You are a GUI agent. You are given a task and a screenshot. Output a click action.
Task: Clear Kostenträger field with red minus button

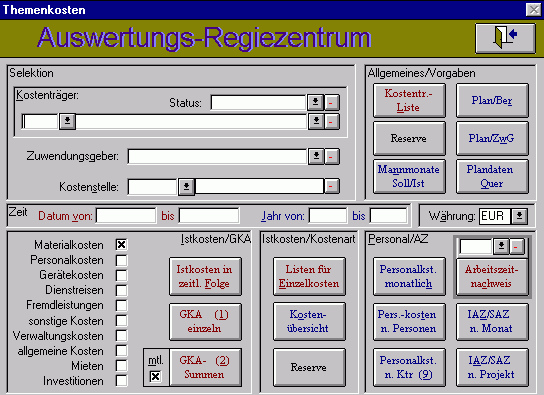click(x=331, y=122)
